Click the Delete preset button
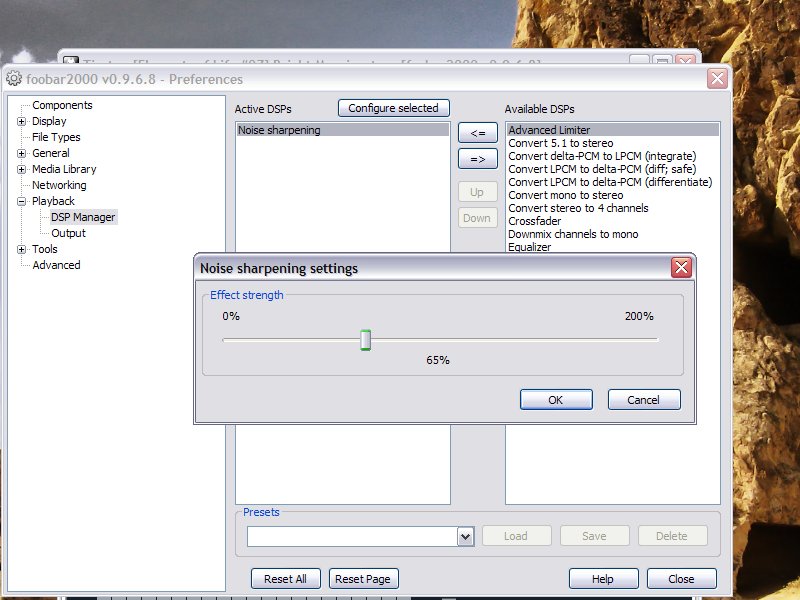 tap(672, 536)
